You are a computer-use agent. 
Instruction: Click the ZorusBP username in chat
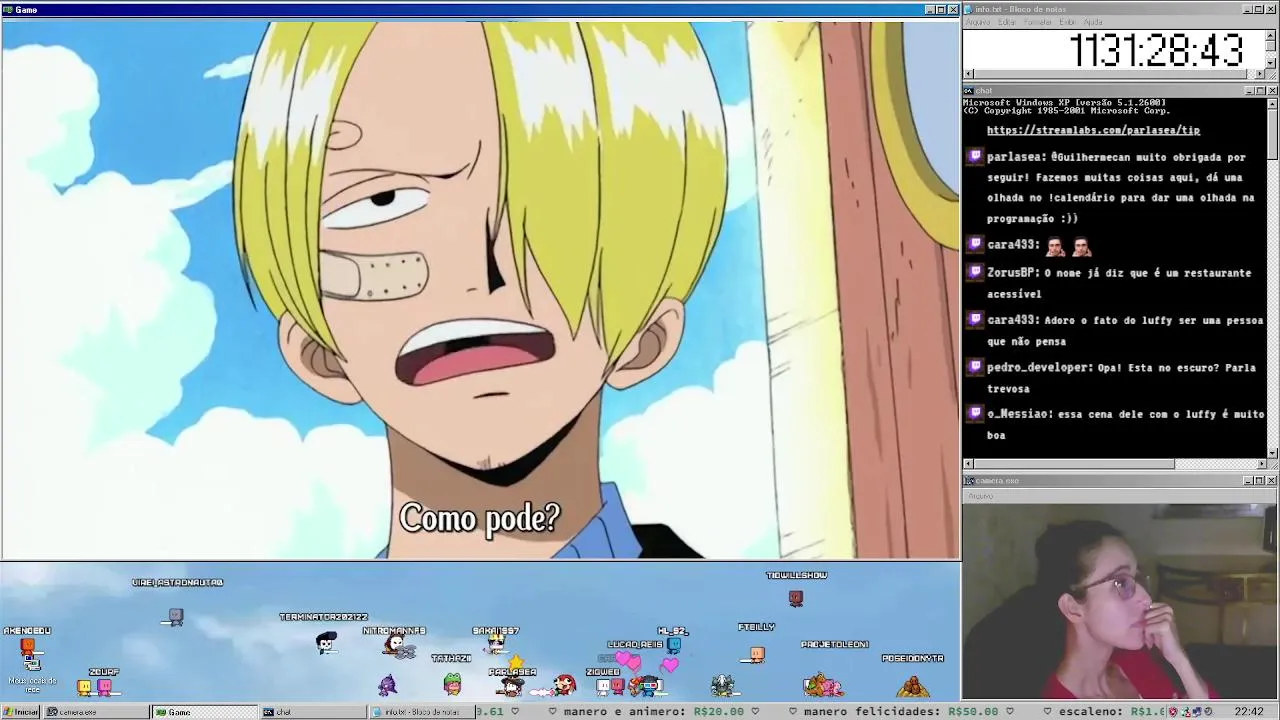point(1012,272)
